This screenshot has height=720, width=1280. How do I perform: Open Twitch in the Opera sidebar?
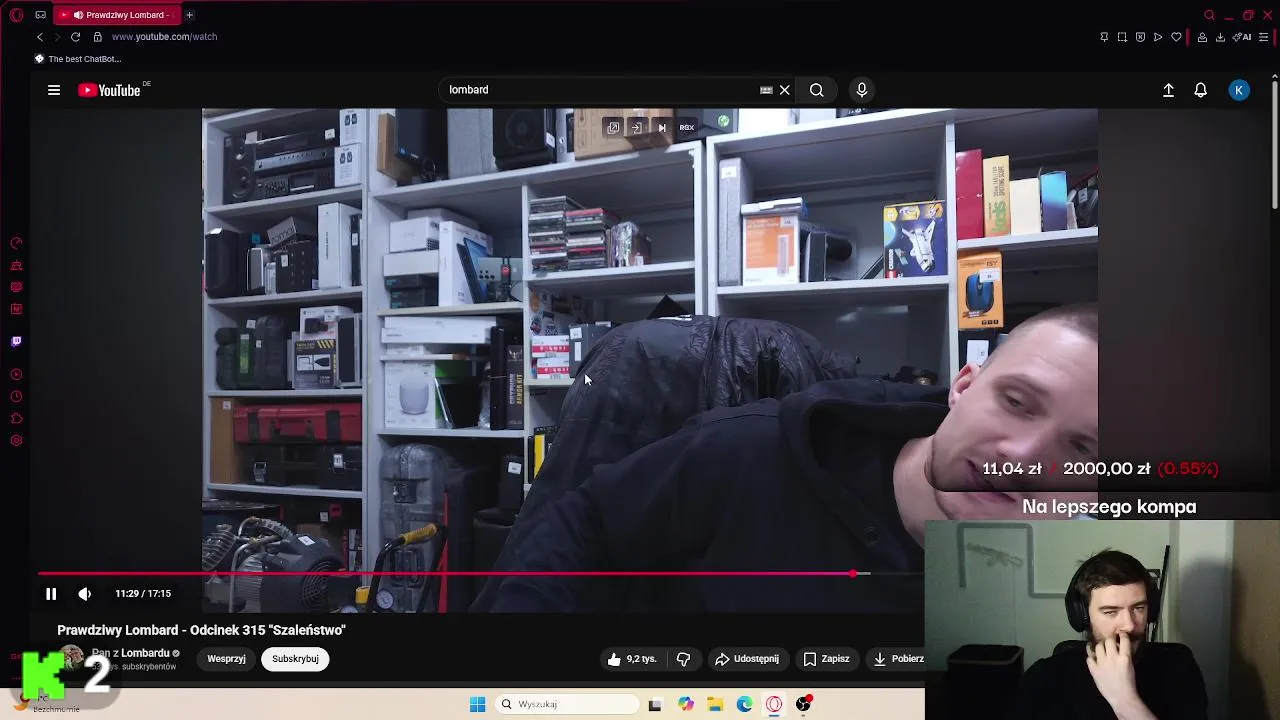tap(16, 342)
